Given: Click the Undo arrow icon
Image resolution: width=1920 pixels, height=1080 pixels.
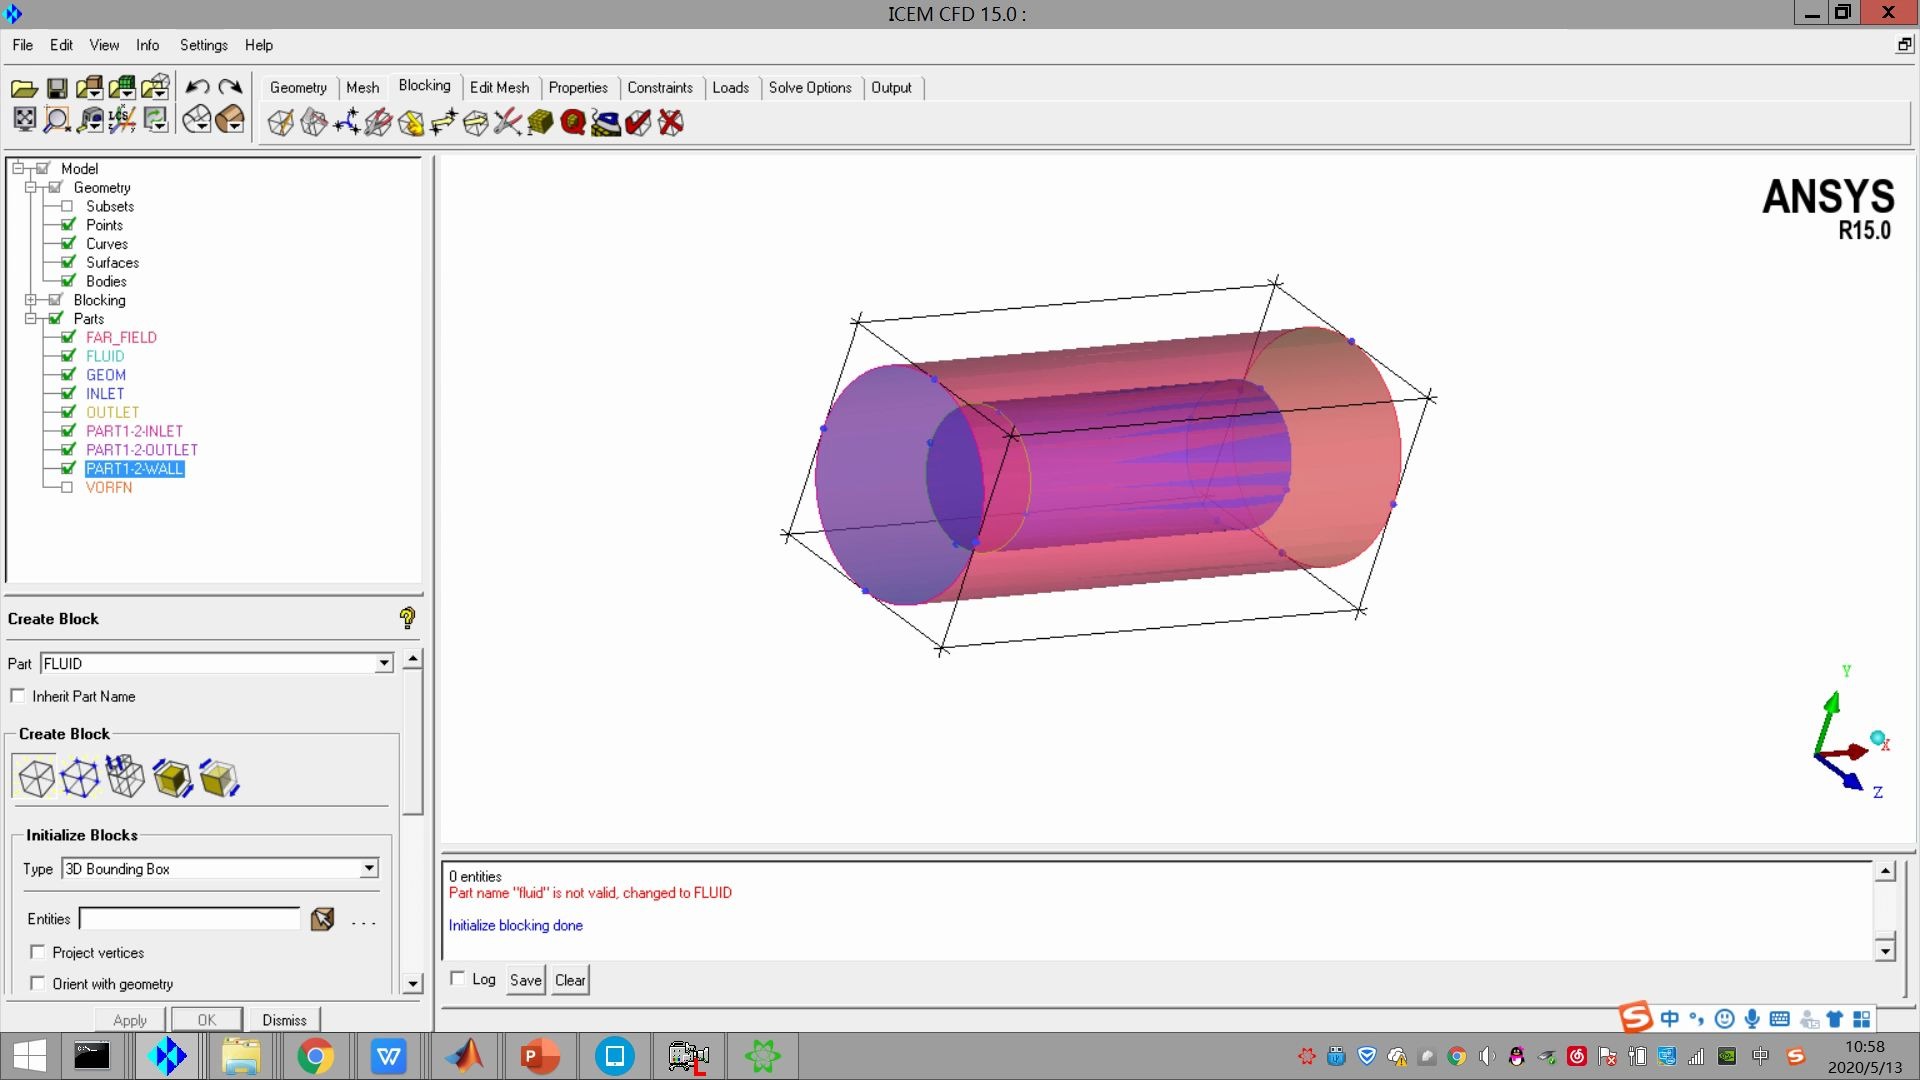Looking at the screenshot, I should (197, 88).
